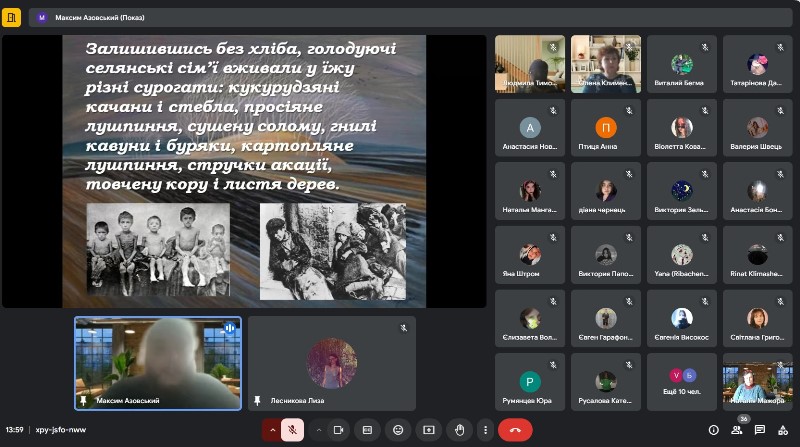This screenshot has width=800, height=447.
Task: Unpin Лесникова Лиза tile pin icon
Action: click(258, 401)
